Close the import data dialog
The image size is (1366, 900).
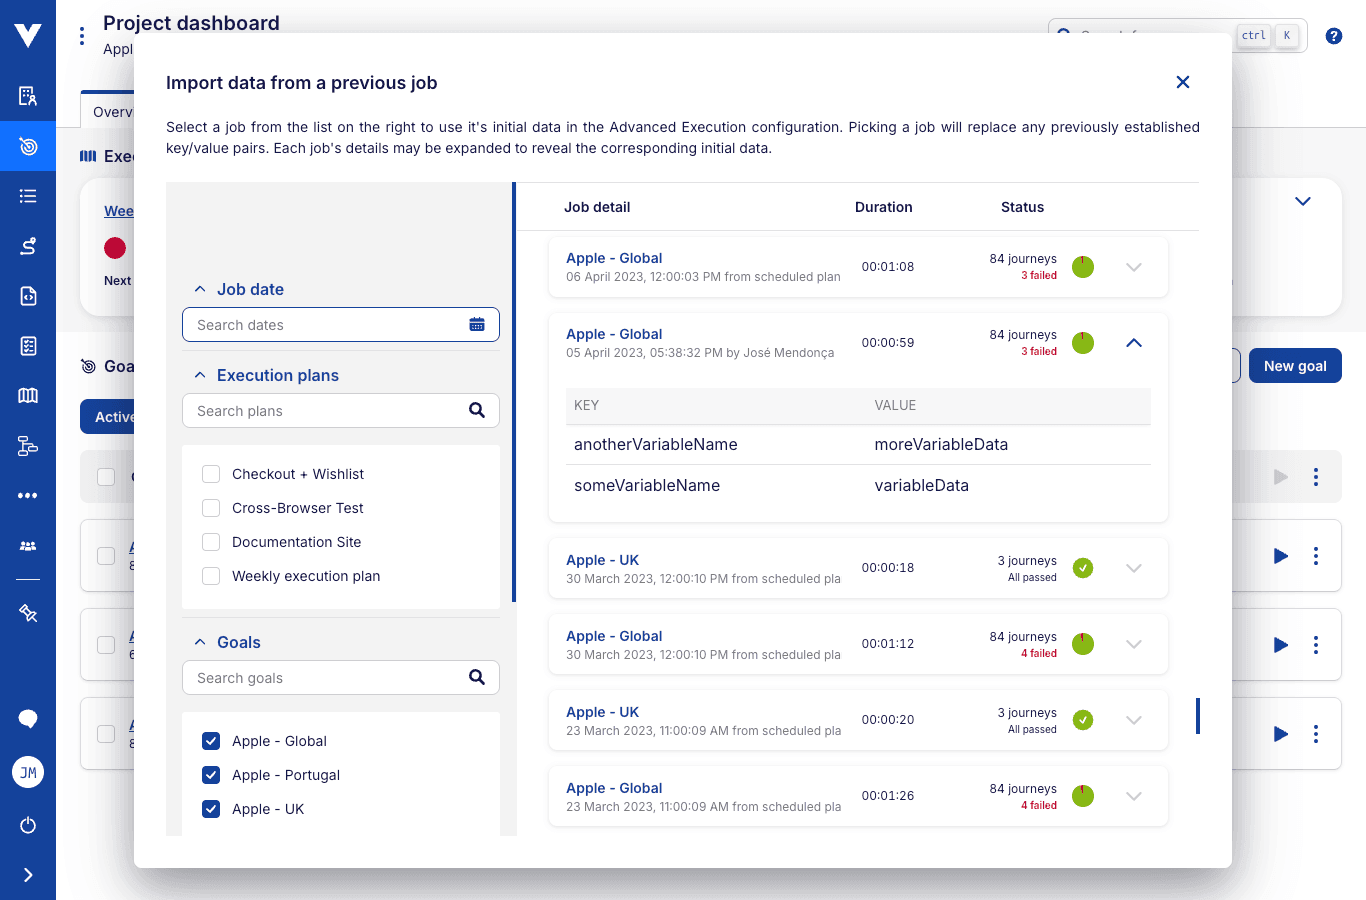coord(1182,82)
